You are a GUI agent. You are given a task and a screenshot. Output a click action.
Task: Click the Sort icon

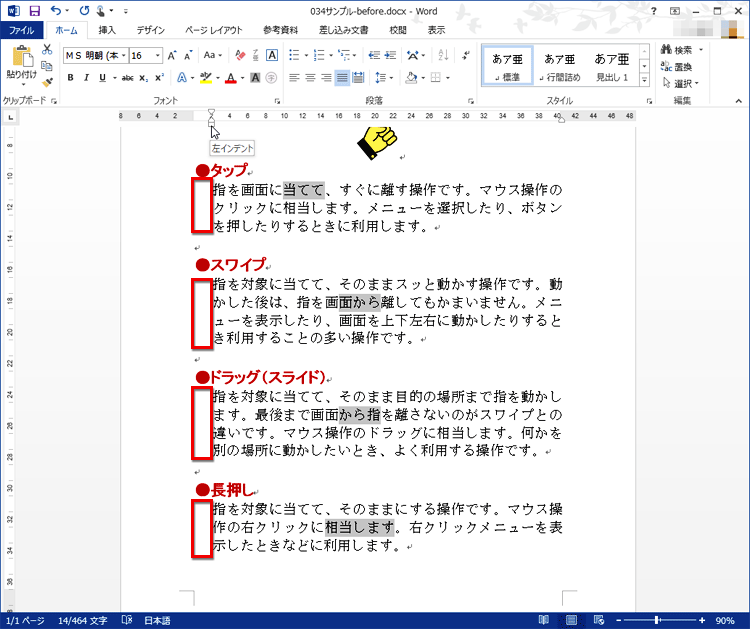pos(443,55)
